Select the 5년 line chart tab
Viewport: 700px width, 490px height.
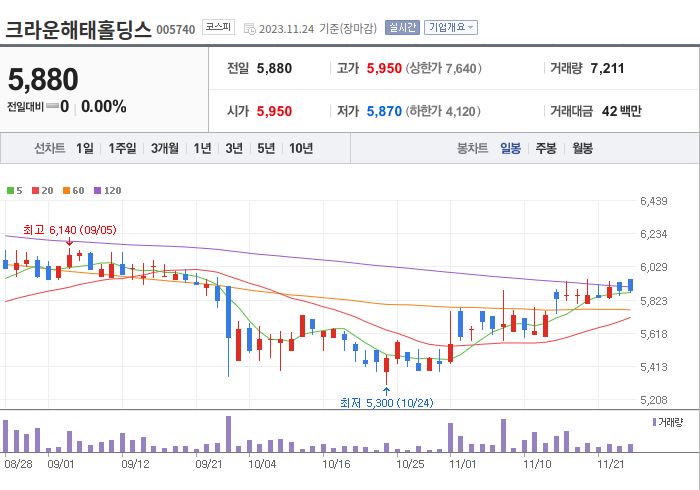[266, 148]
